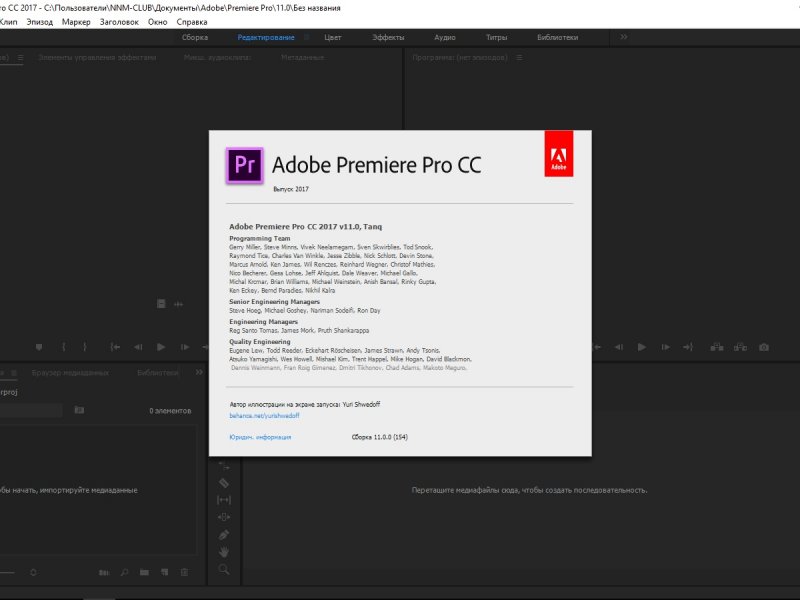Click Drag Video Only icon in Source monitor
Viewport: 800px width, 600px height.
[161, 304]
